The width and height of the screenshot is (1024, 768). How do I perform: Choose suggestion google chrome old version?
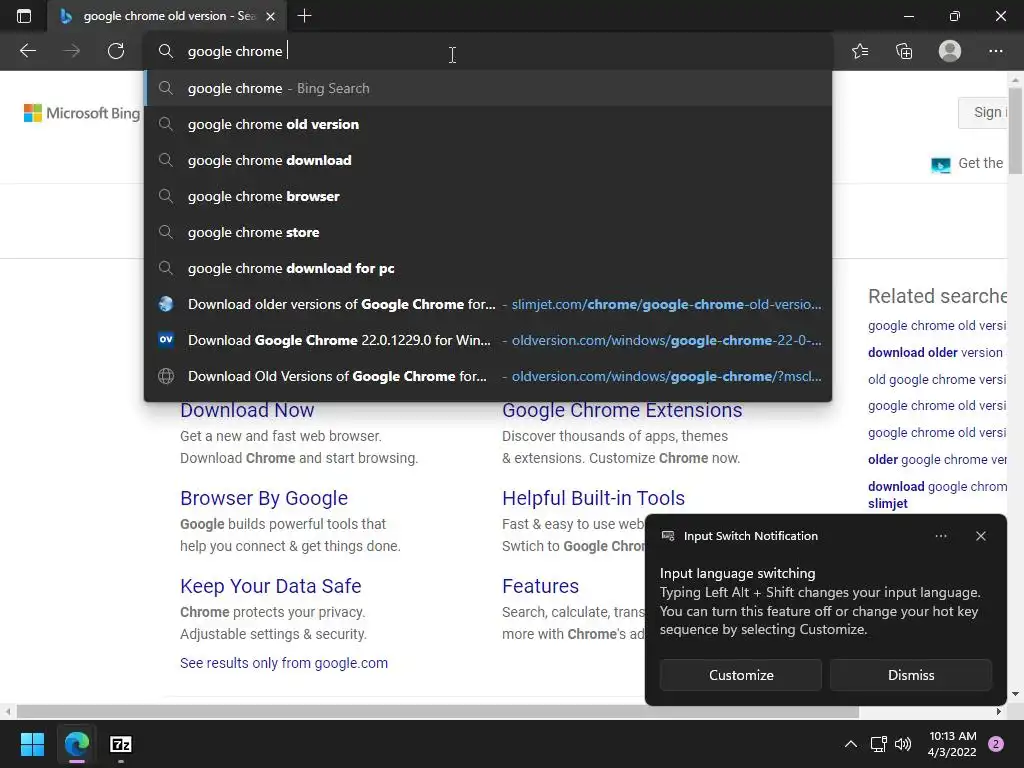coord(488,124)
